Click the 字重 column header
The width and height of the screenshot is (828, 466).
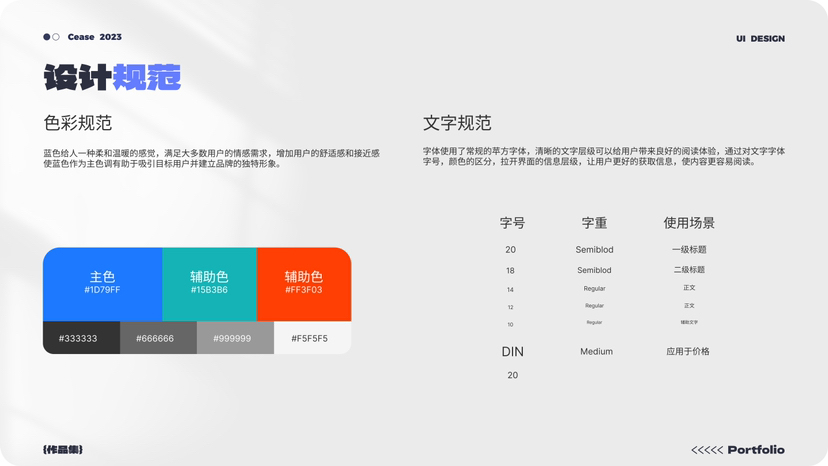(594, 223)
